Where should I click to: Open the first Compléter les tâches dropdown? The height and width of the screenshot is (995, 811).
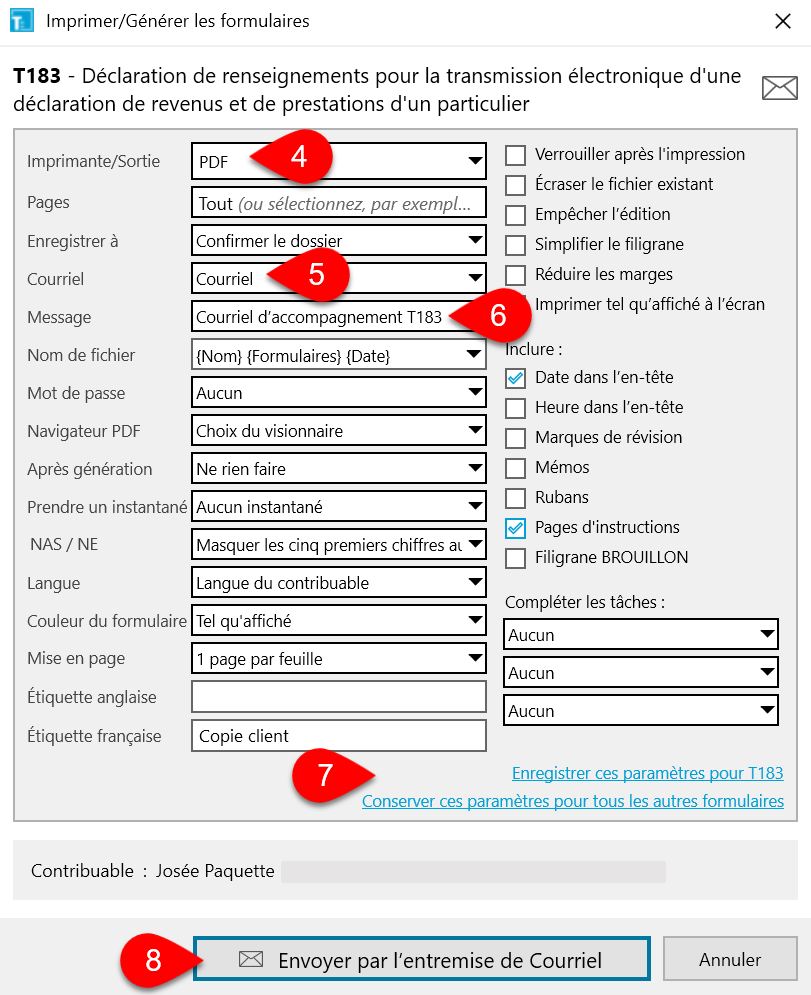pos(766,634)
